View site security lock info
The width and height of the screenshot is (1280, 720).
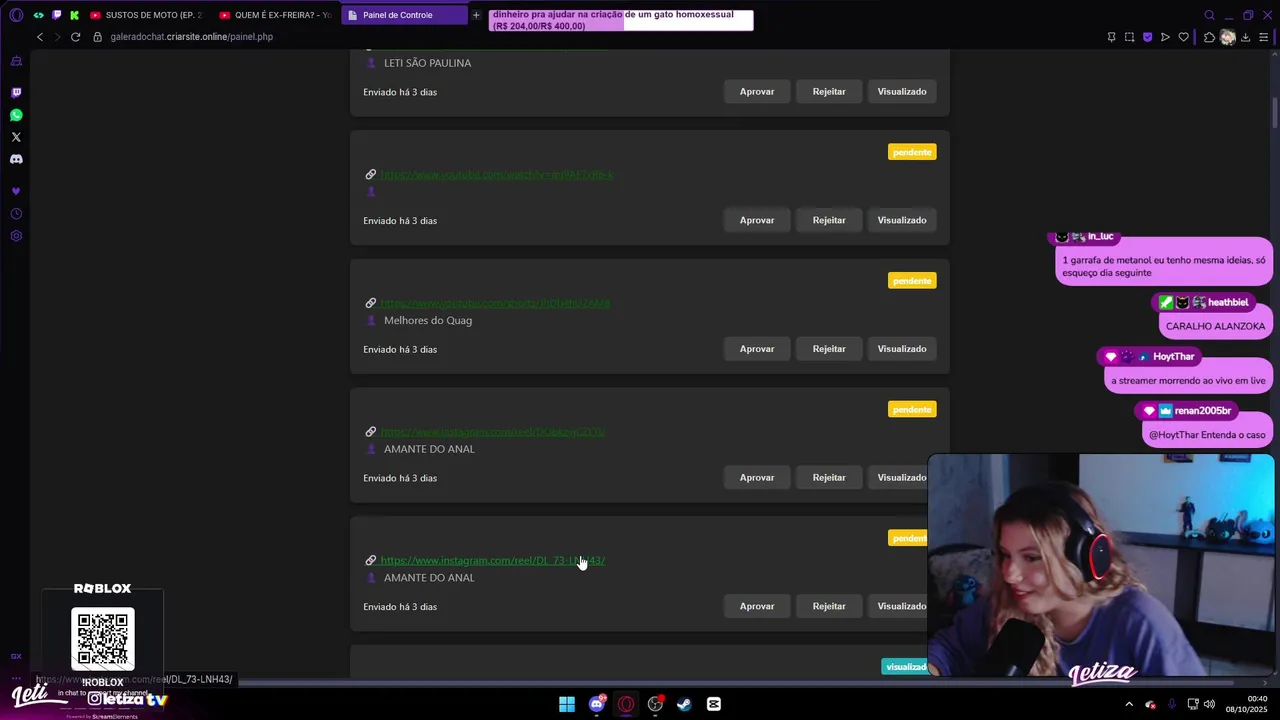98,37
